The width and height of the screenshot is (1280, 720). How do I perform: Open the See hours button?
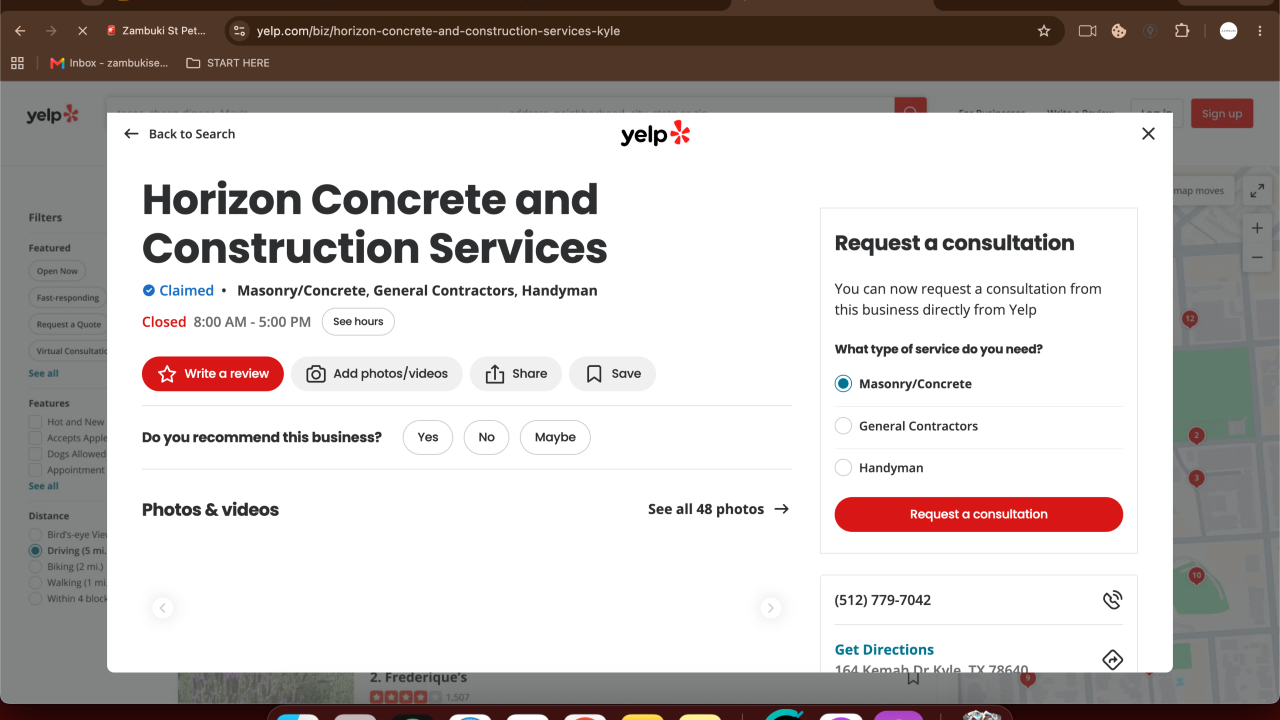358,322
